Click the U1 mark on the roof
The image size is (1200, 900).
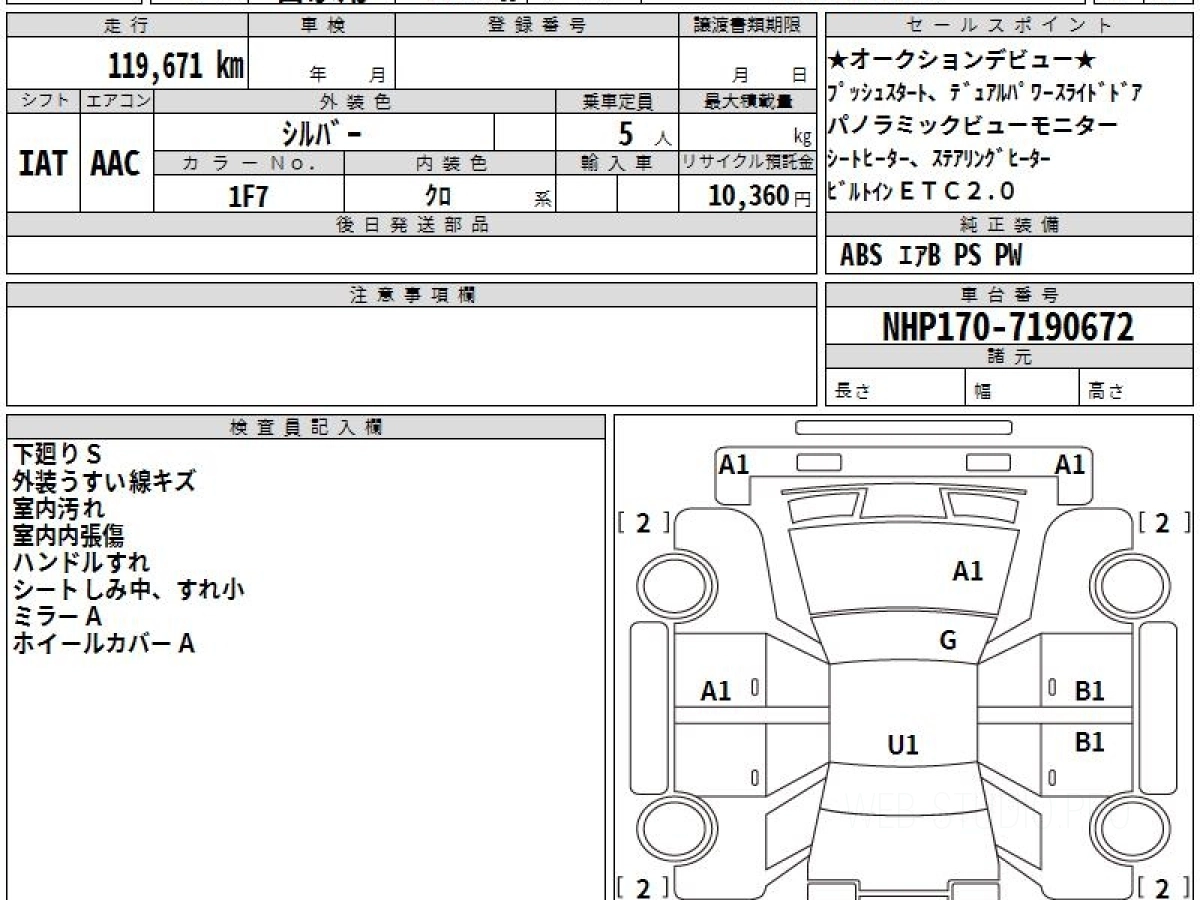pyautogui.click(x=903, y=745)
